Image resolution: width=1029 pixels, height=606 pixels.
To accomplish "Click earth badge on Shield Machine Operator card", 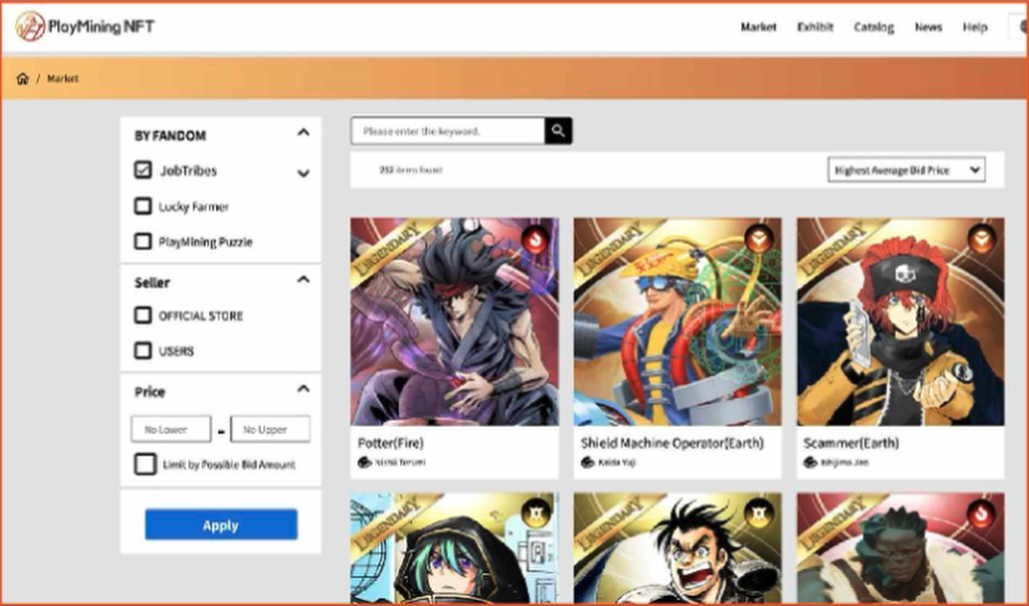I will tap(758, 239).
